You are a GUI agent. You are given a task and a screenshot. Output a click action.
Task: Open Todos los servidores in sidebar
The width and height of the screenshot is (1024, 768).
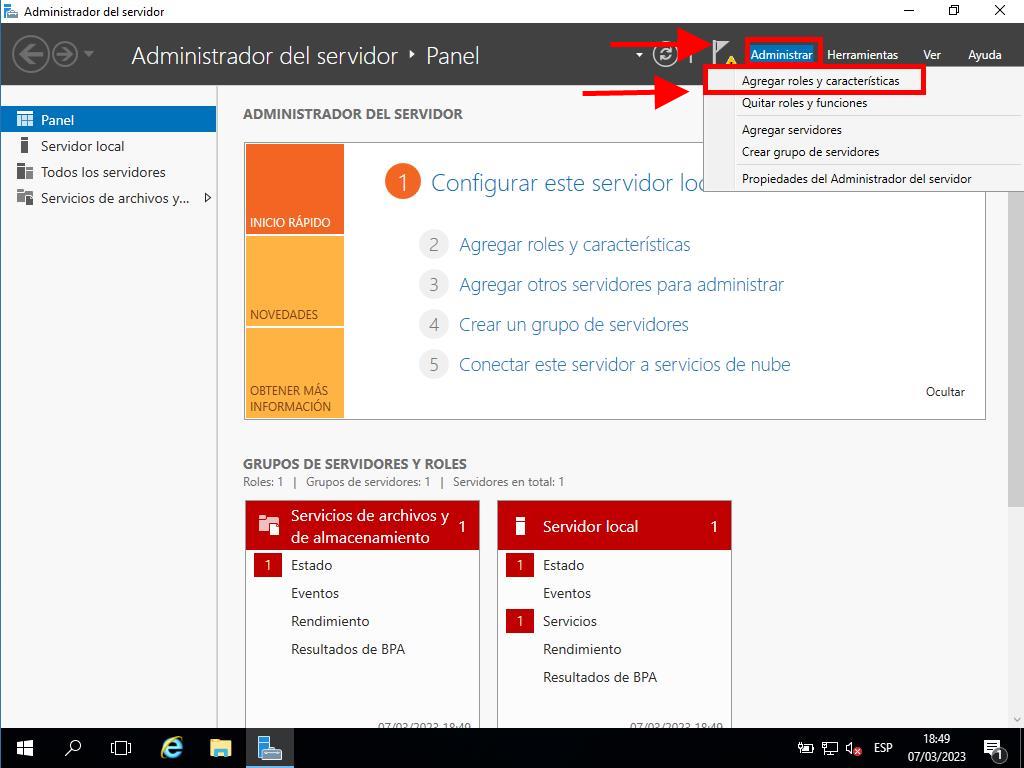pos(103,172)
